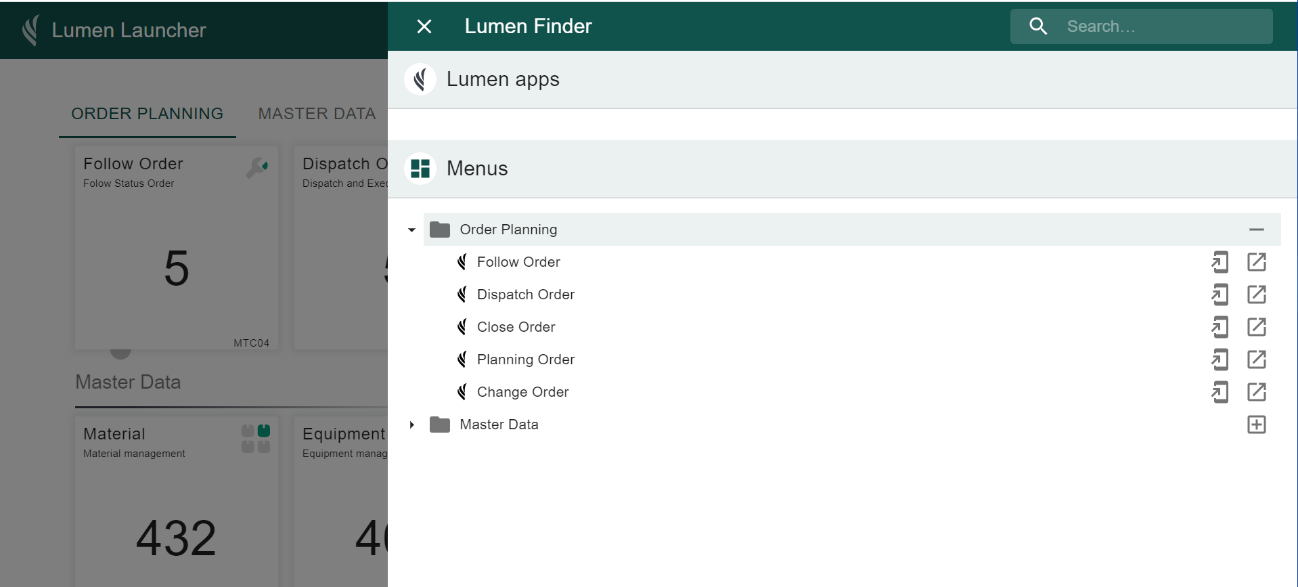Open the Follow Order tile in Launcher

pyautogui.click(x=176, y=249)
